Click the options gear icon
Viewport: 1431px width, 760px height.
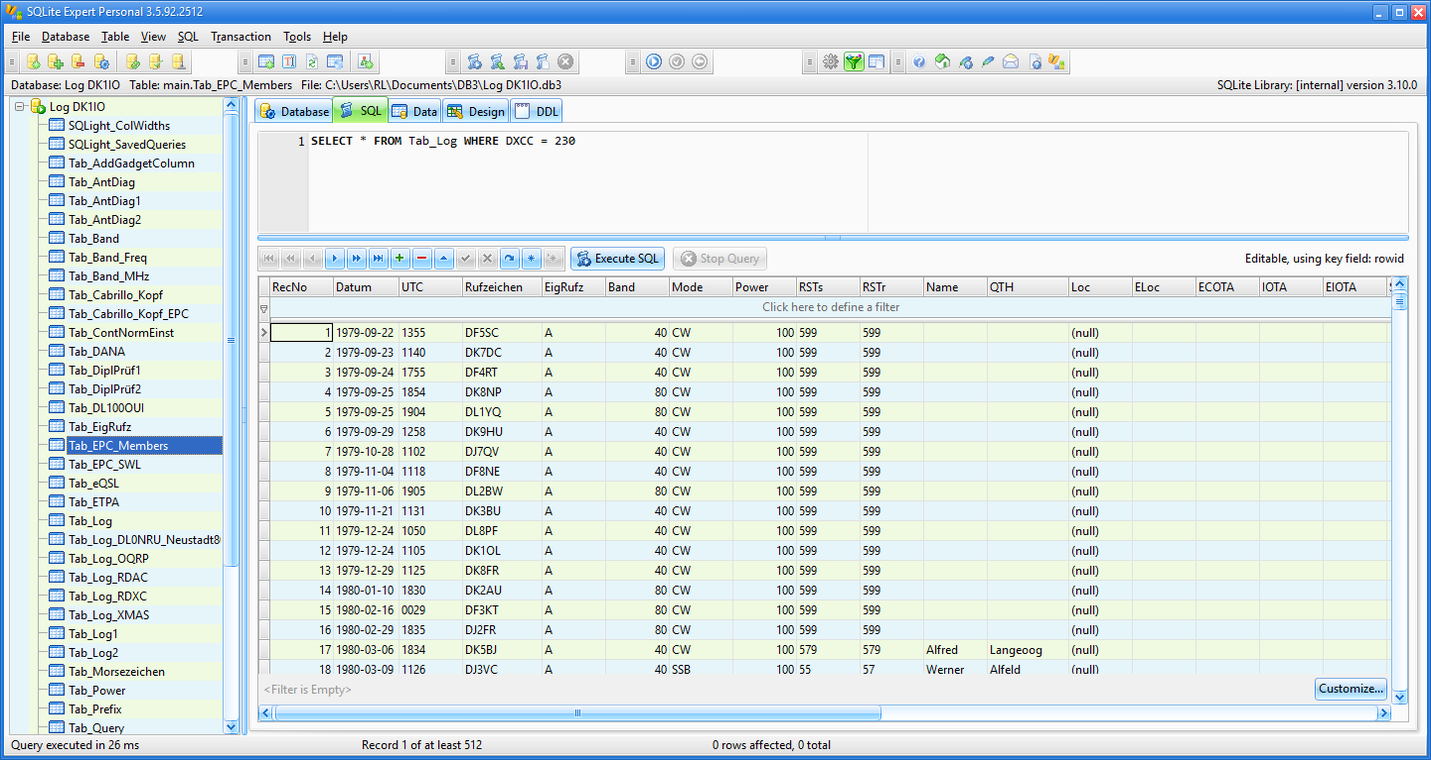[x=830, y=62]
